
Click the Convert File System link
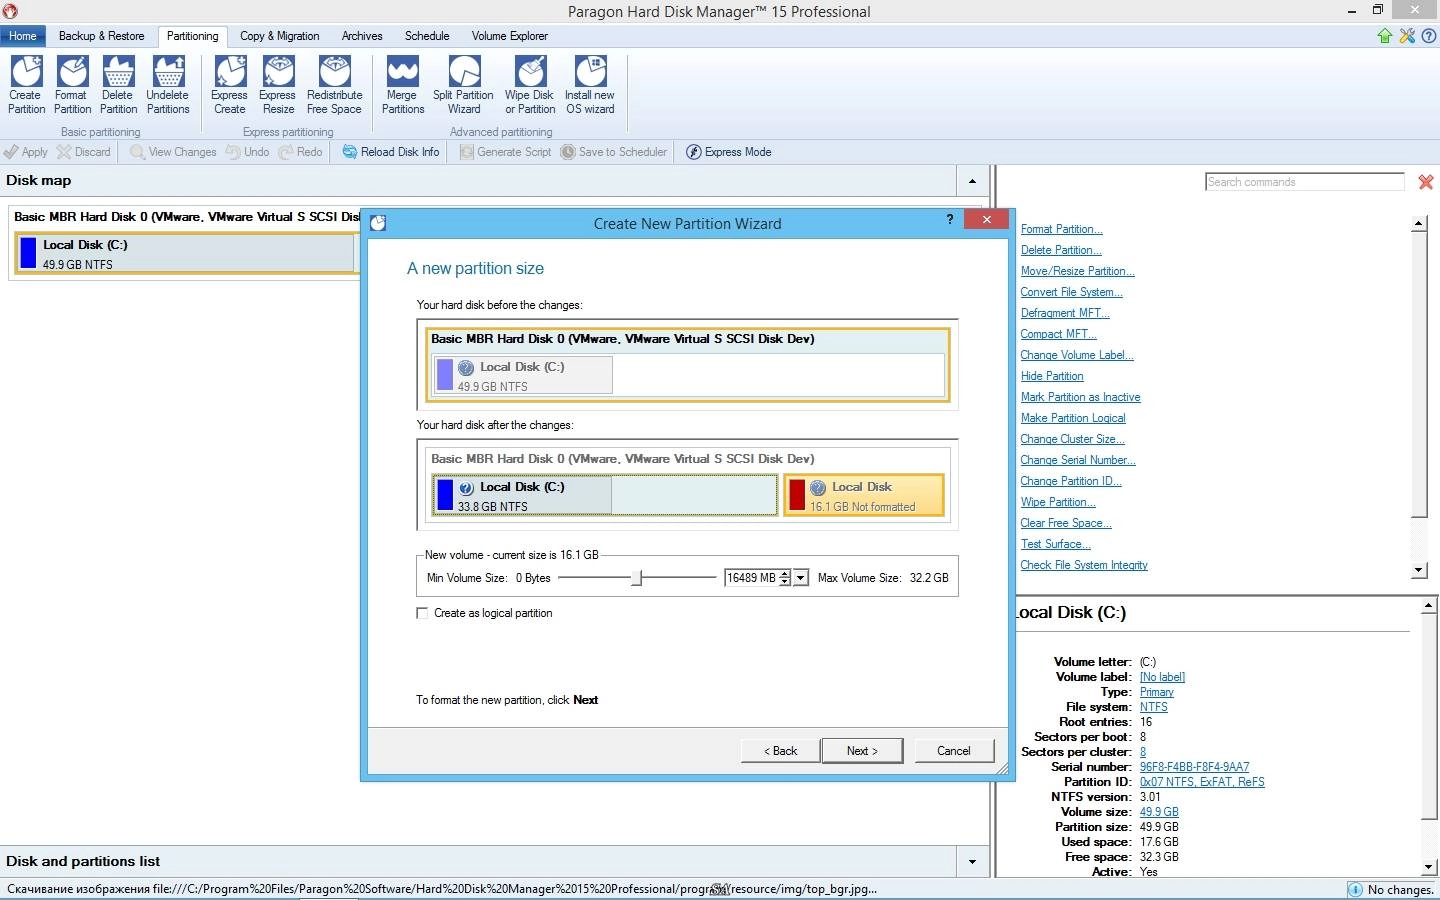tap(1071, 292)
